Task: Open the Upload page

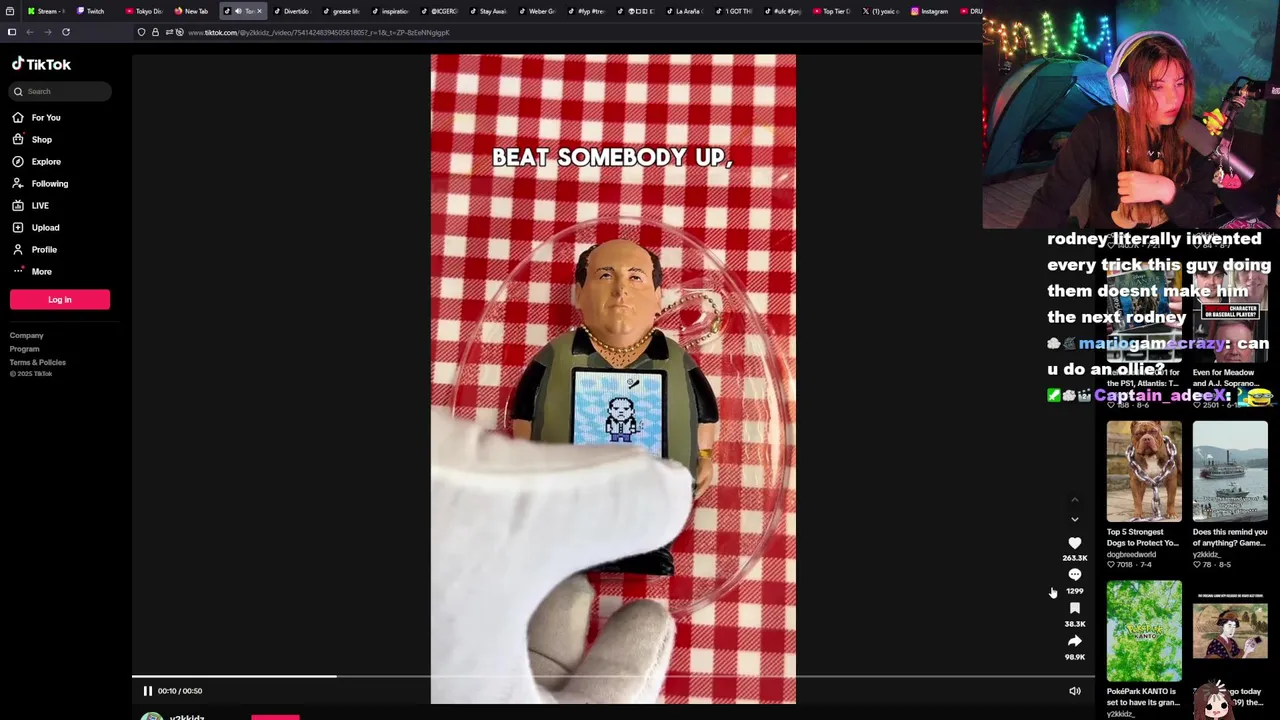Action: 36,227
